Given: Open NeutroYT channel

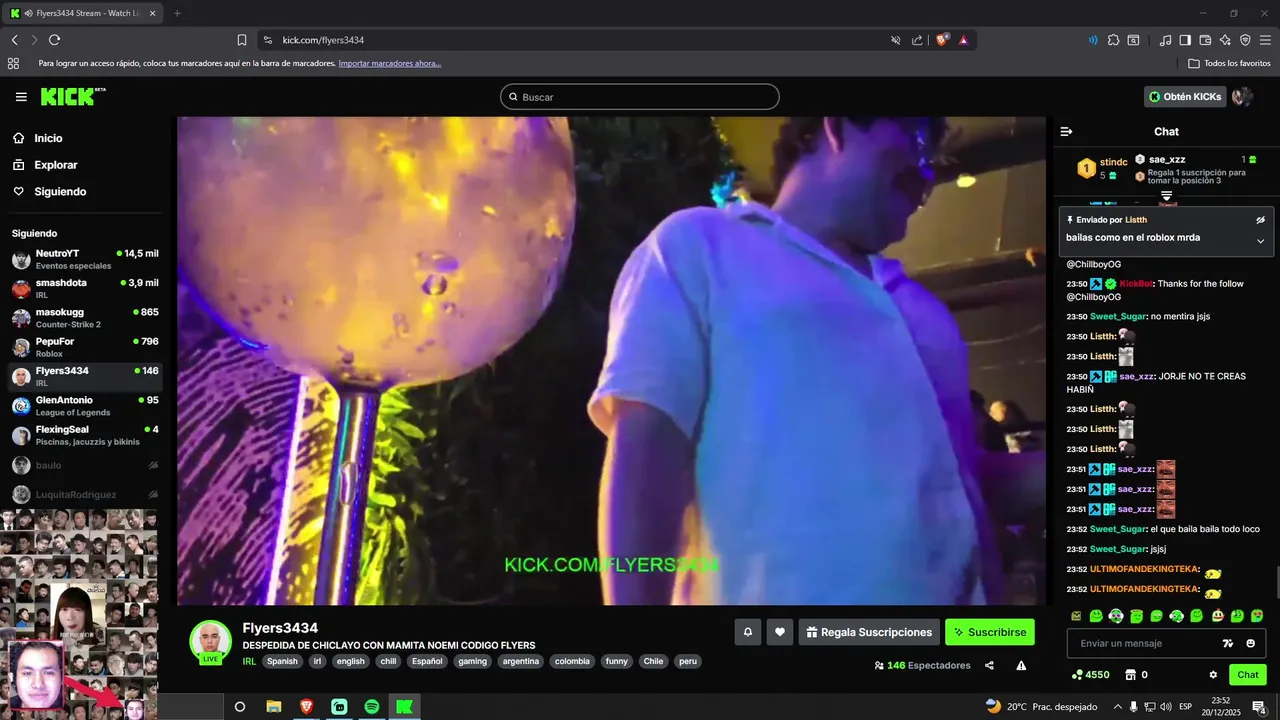Looking at the screenshot, I should (85, 260).
